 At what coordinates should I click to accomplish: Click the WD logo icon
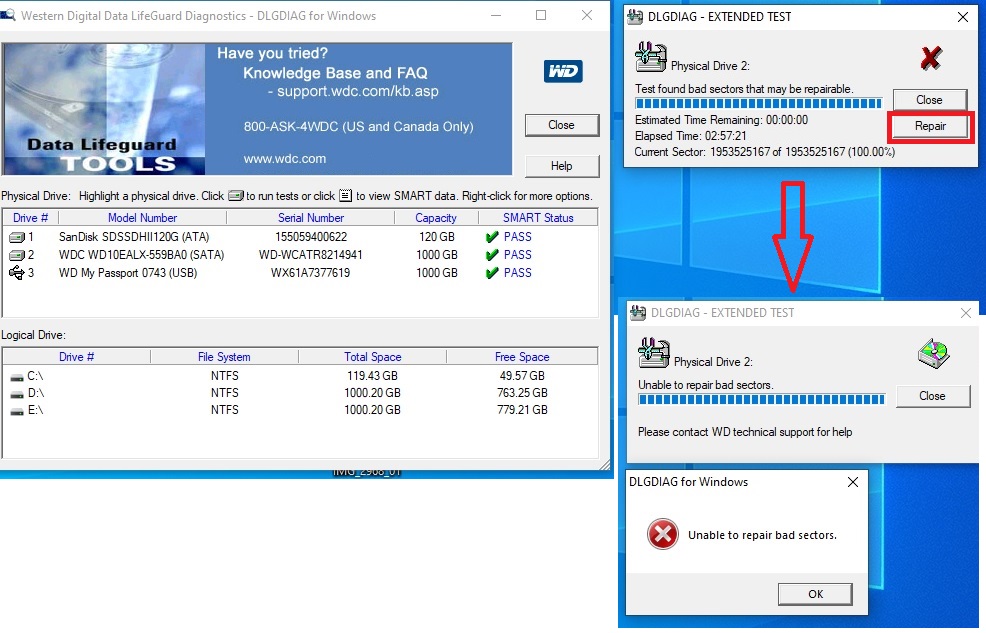pos(563,71)
